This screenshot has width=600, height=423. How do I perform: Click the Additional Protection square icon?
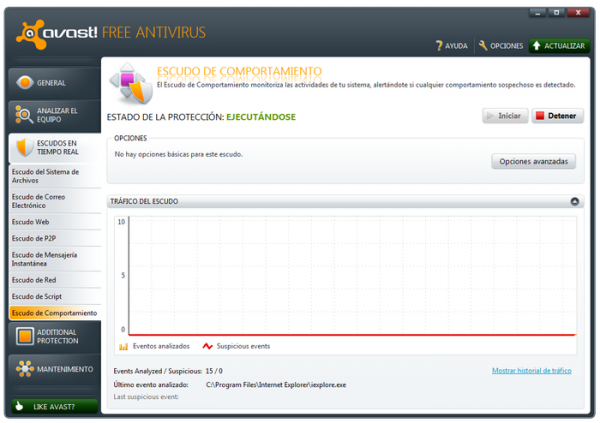(25, 336)
